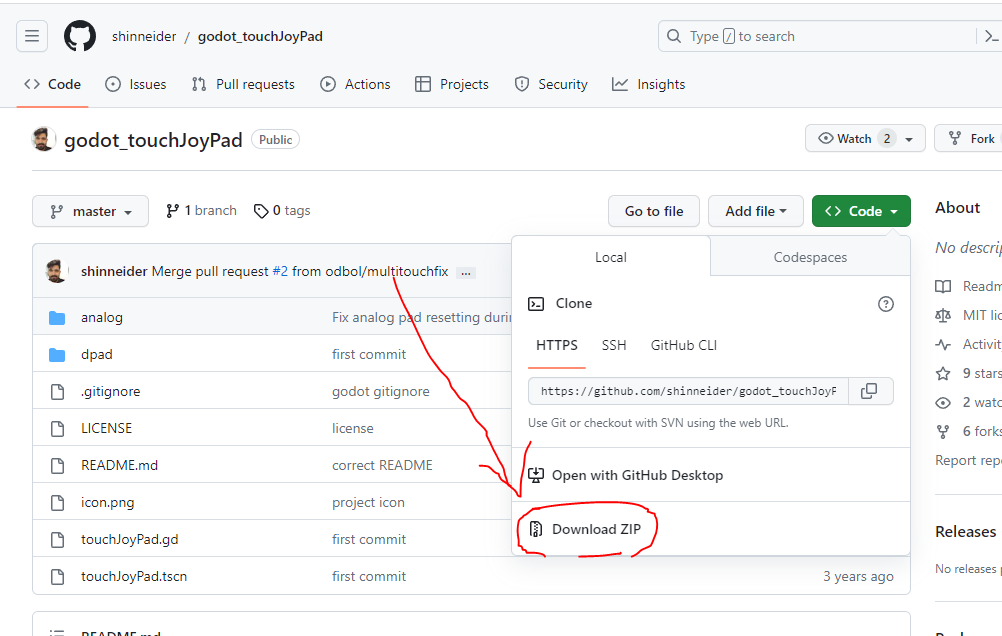
Task: Click the file icon beside README.md
Action: pos(58,466)
